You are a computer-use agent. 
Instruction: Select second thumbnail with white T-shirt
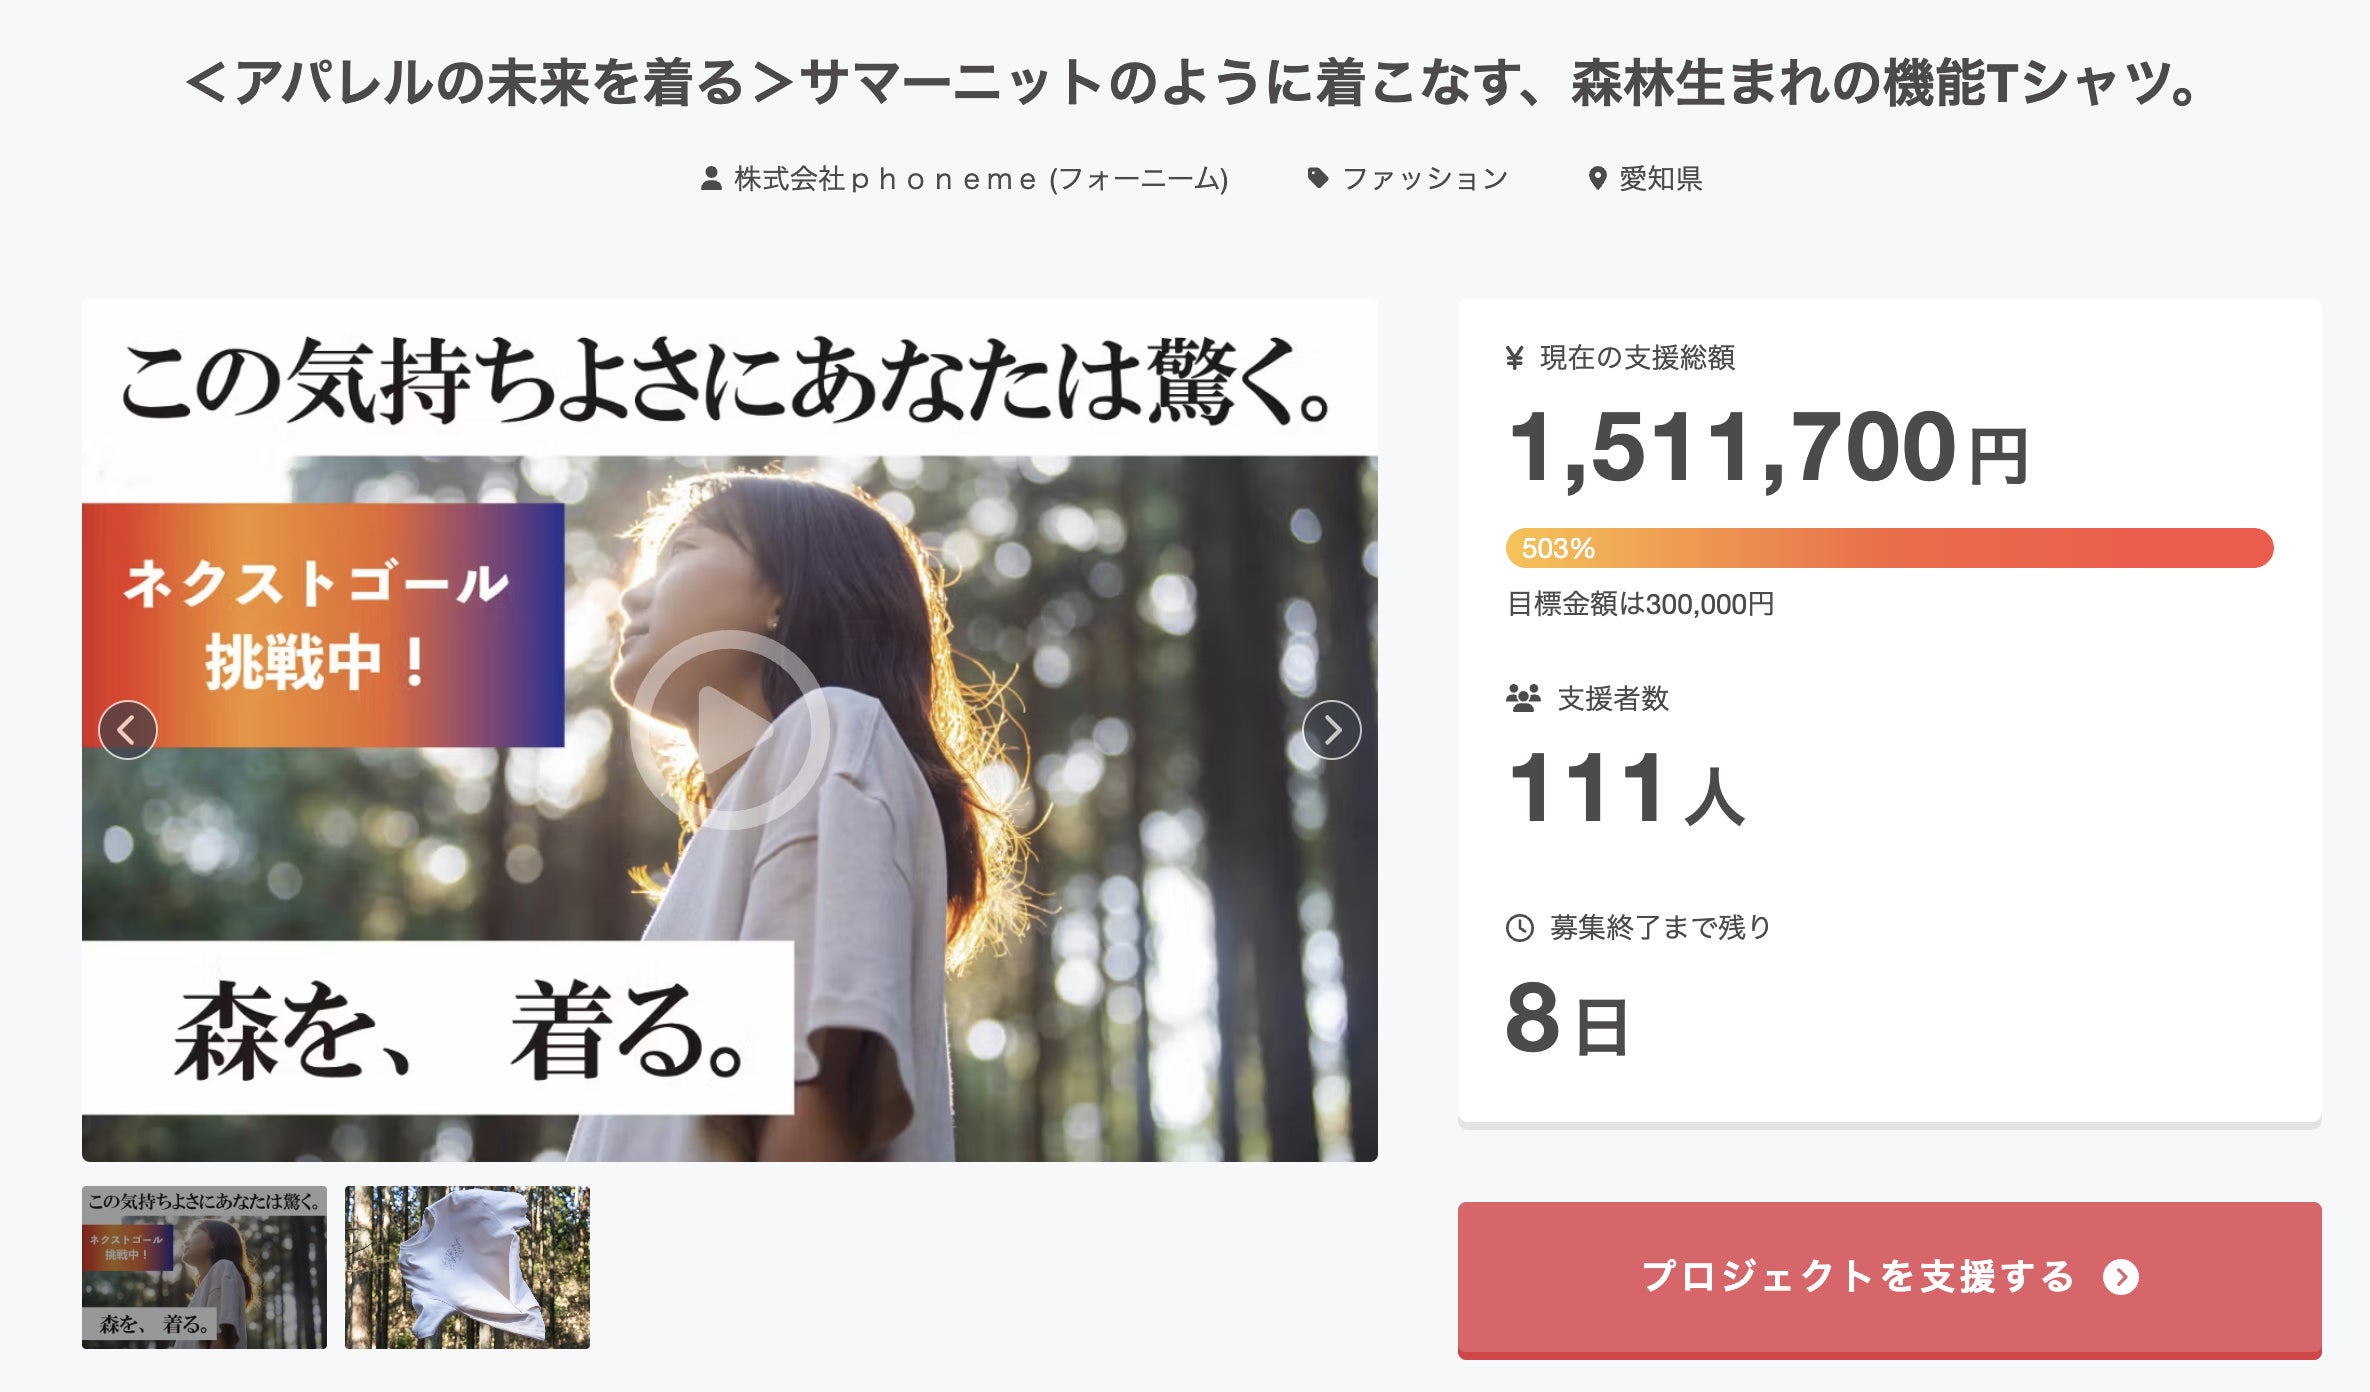(x=467, y=1267)
